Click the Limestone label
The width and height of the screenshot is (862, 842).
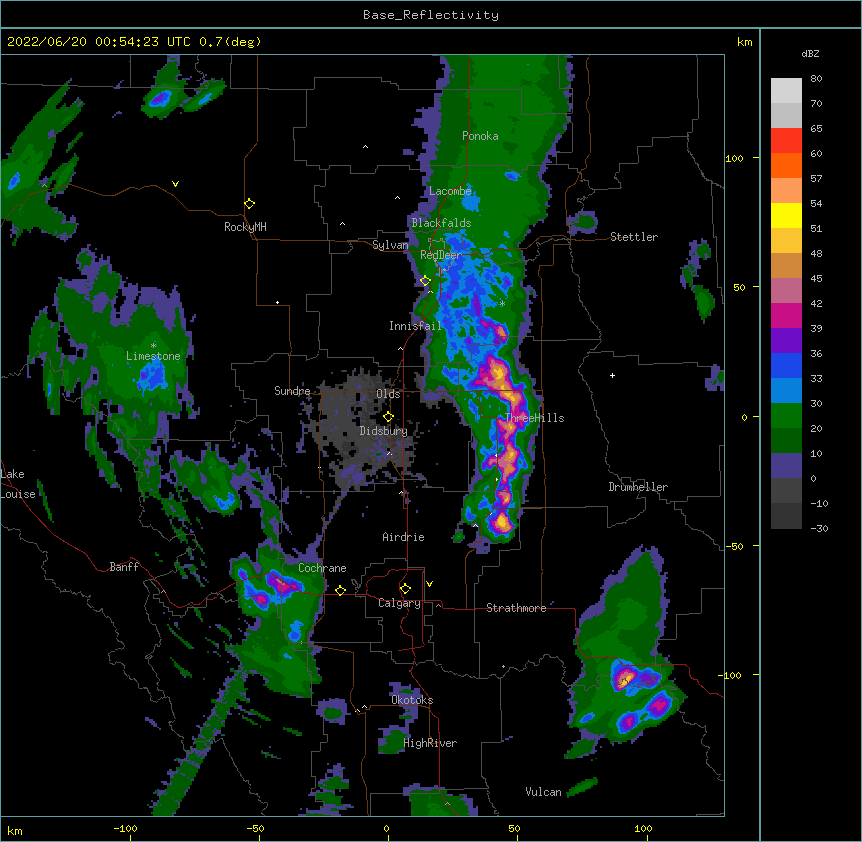pyautogui.click(x=153, y=356)
